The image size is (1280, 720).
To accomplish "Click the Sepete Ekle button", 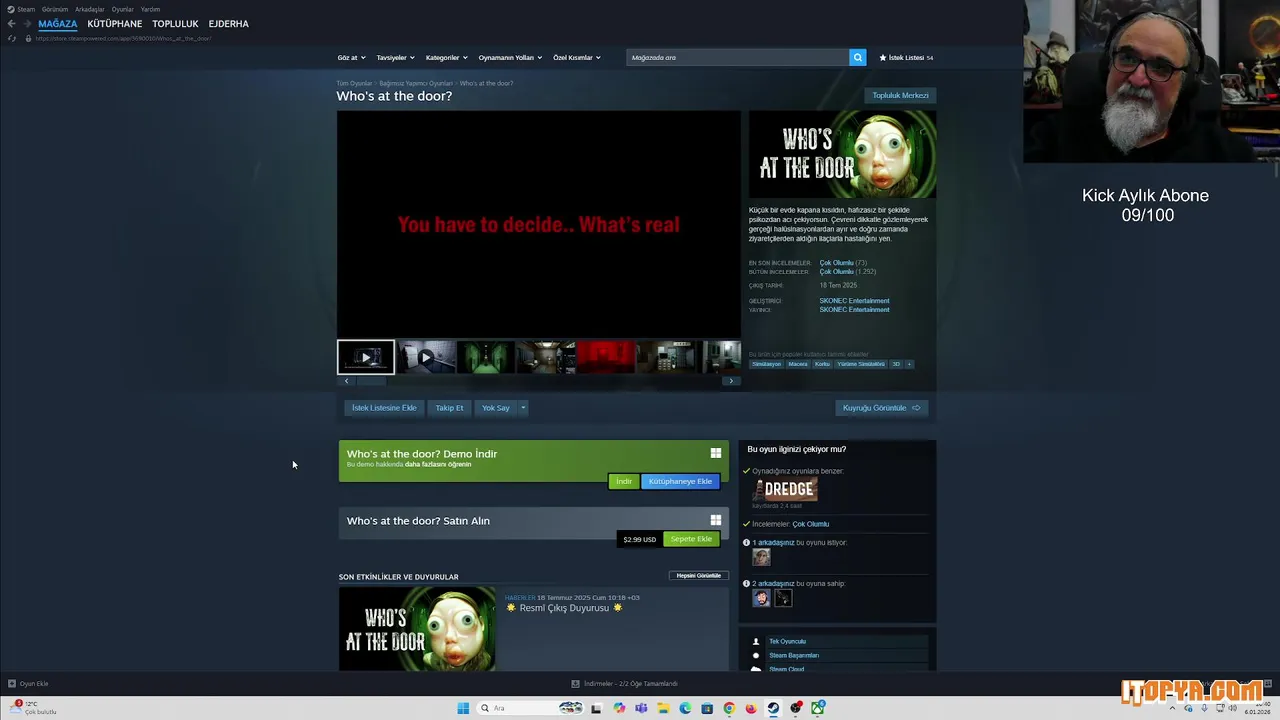I will click(691, 539).
